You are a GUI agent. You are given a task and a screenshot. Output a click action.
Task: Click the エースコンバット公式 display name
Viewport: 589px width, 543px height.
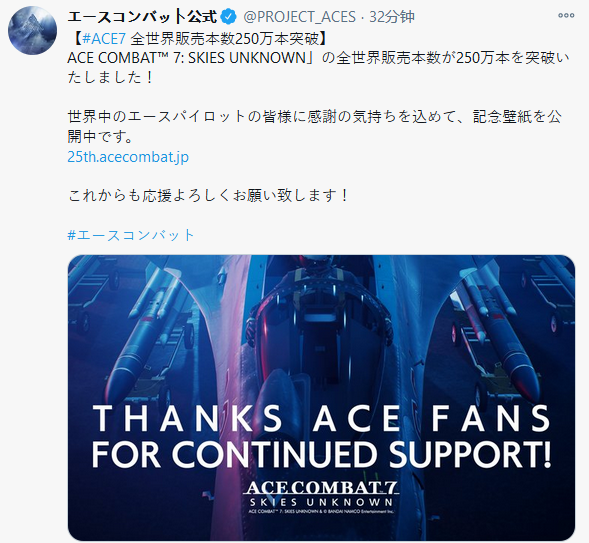142,17
